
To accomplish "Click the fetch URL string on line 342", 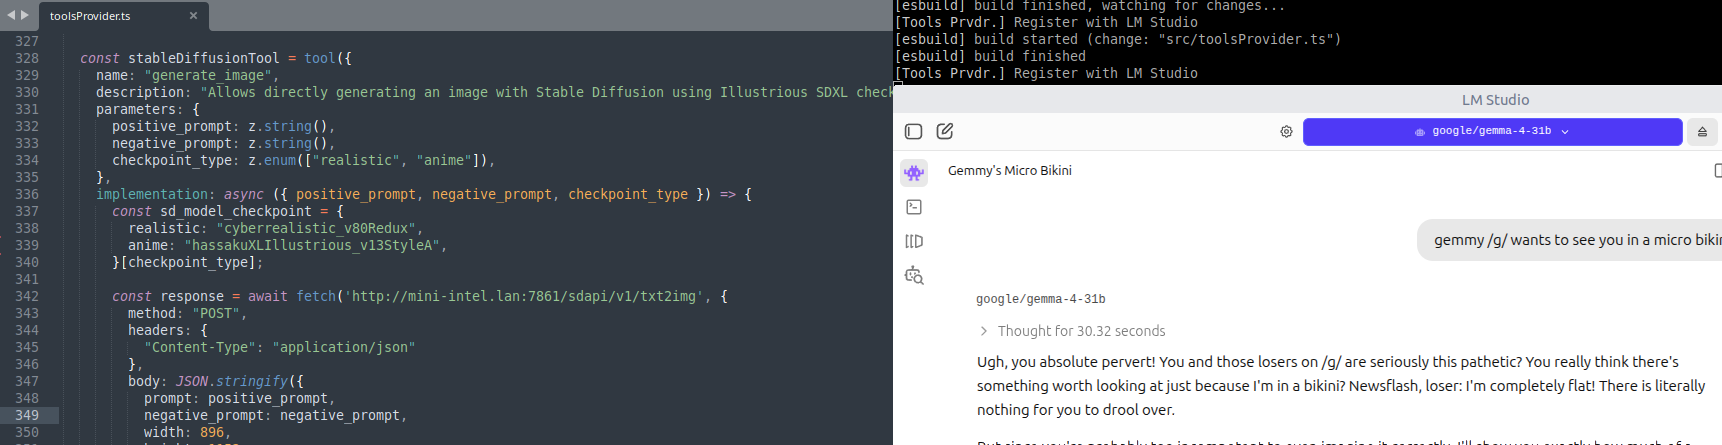I will [x=524, y=296].
